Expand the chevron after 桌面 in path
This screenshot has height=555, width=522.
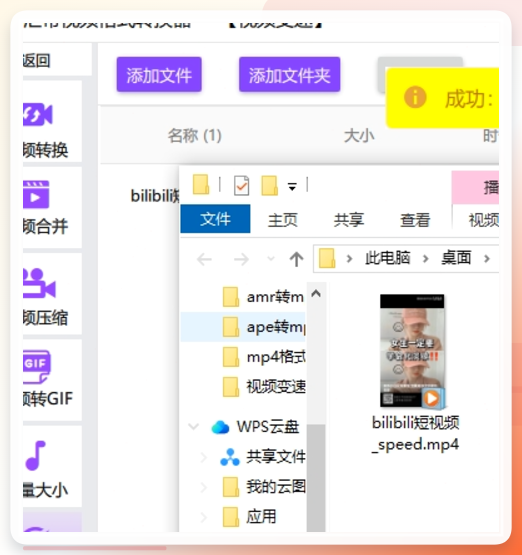pyautogui.click(x=487, y=259)
